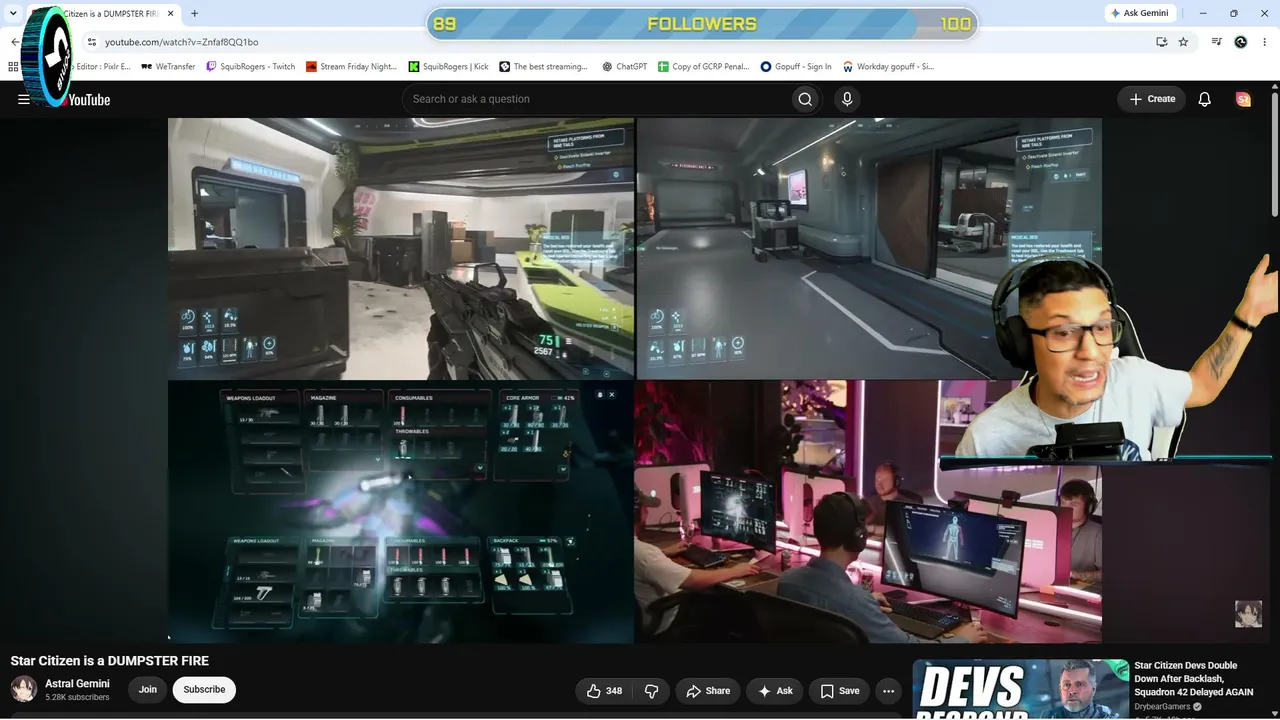1280x720 pixels.
Task: Like the video with thumbs up
Action: 605,691
